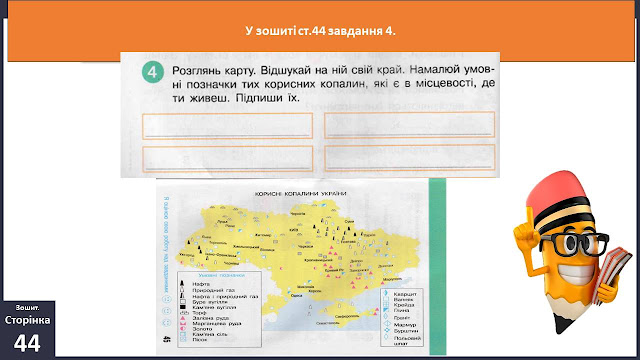Click the upper-left empty answer box
The width and height of the screenshot is (640, 360).
[227, 126]
